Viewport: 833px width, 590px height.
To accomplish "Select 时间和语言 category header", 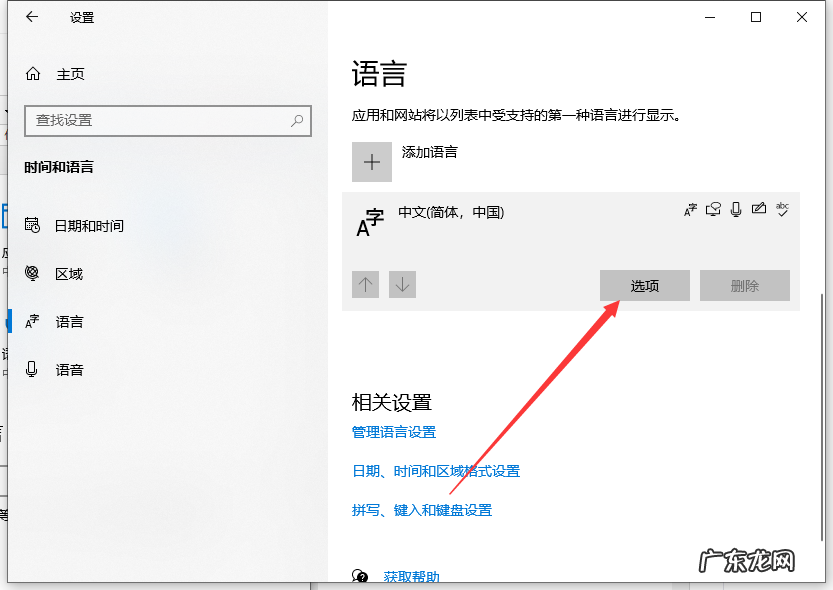I will click(x=58, y=167).
